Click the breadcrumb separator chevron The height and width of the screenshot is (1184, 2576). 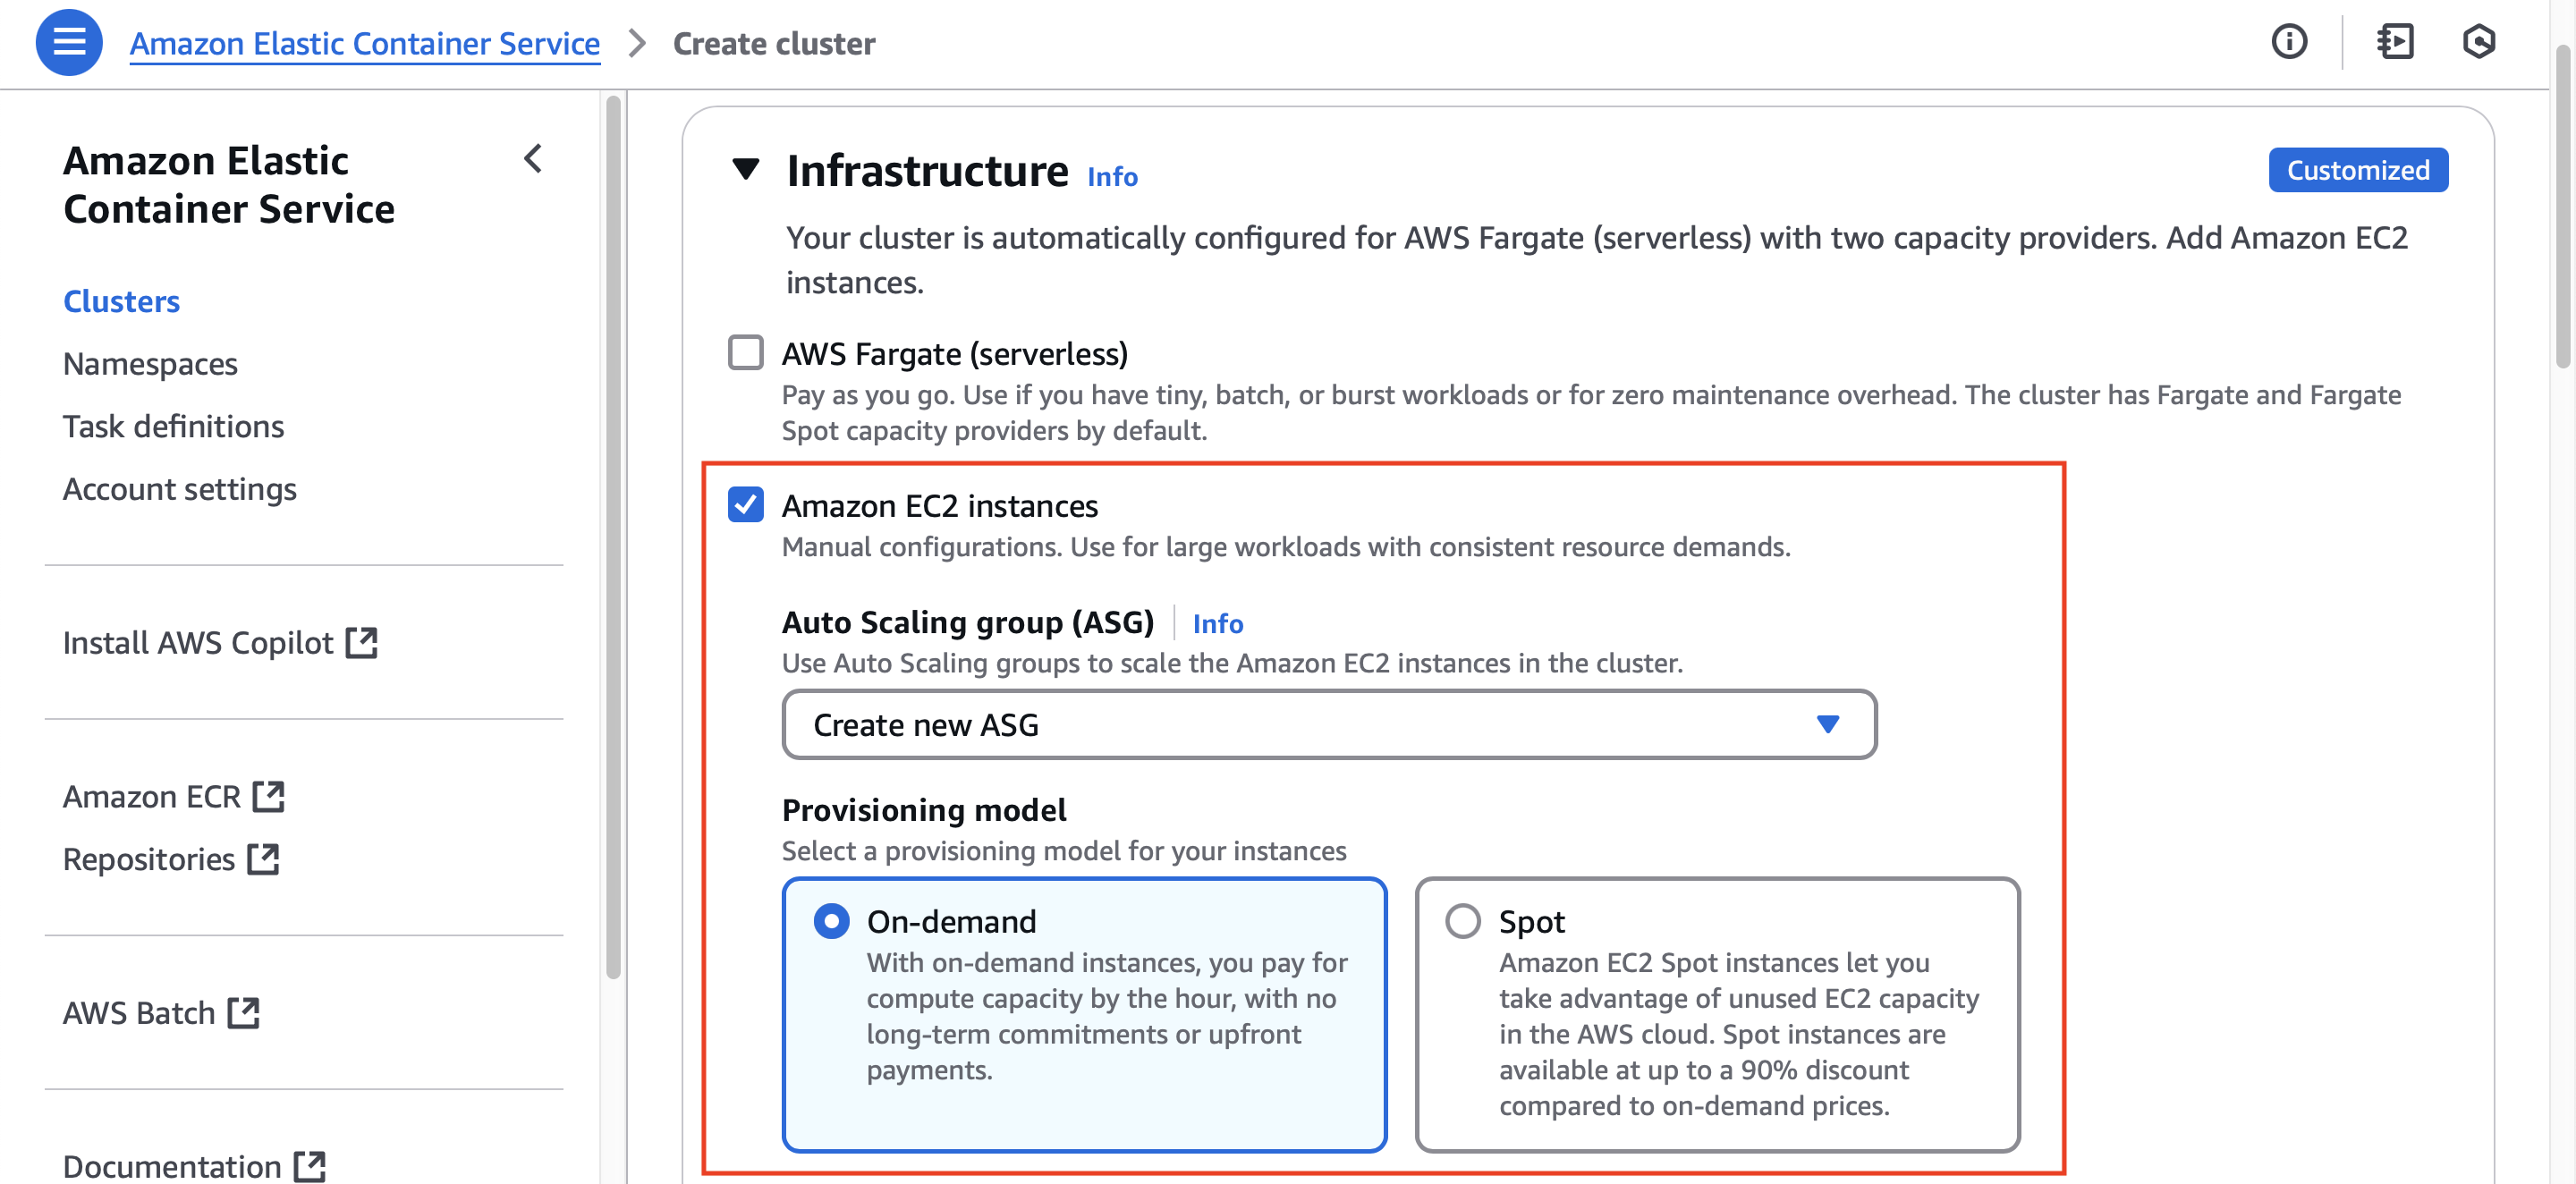click(x=637, y=44)
